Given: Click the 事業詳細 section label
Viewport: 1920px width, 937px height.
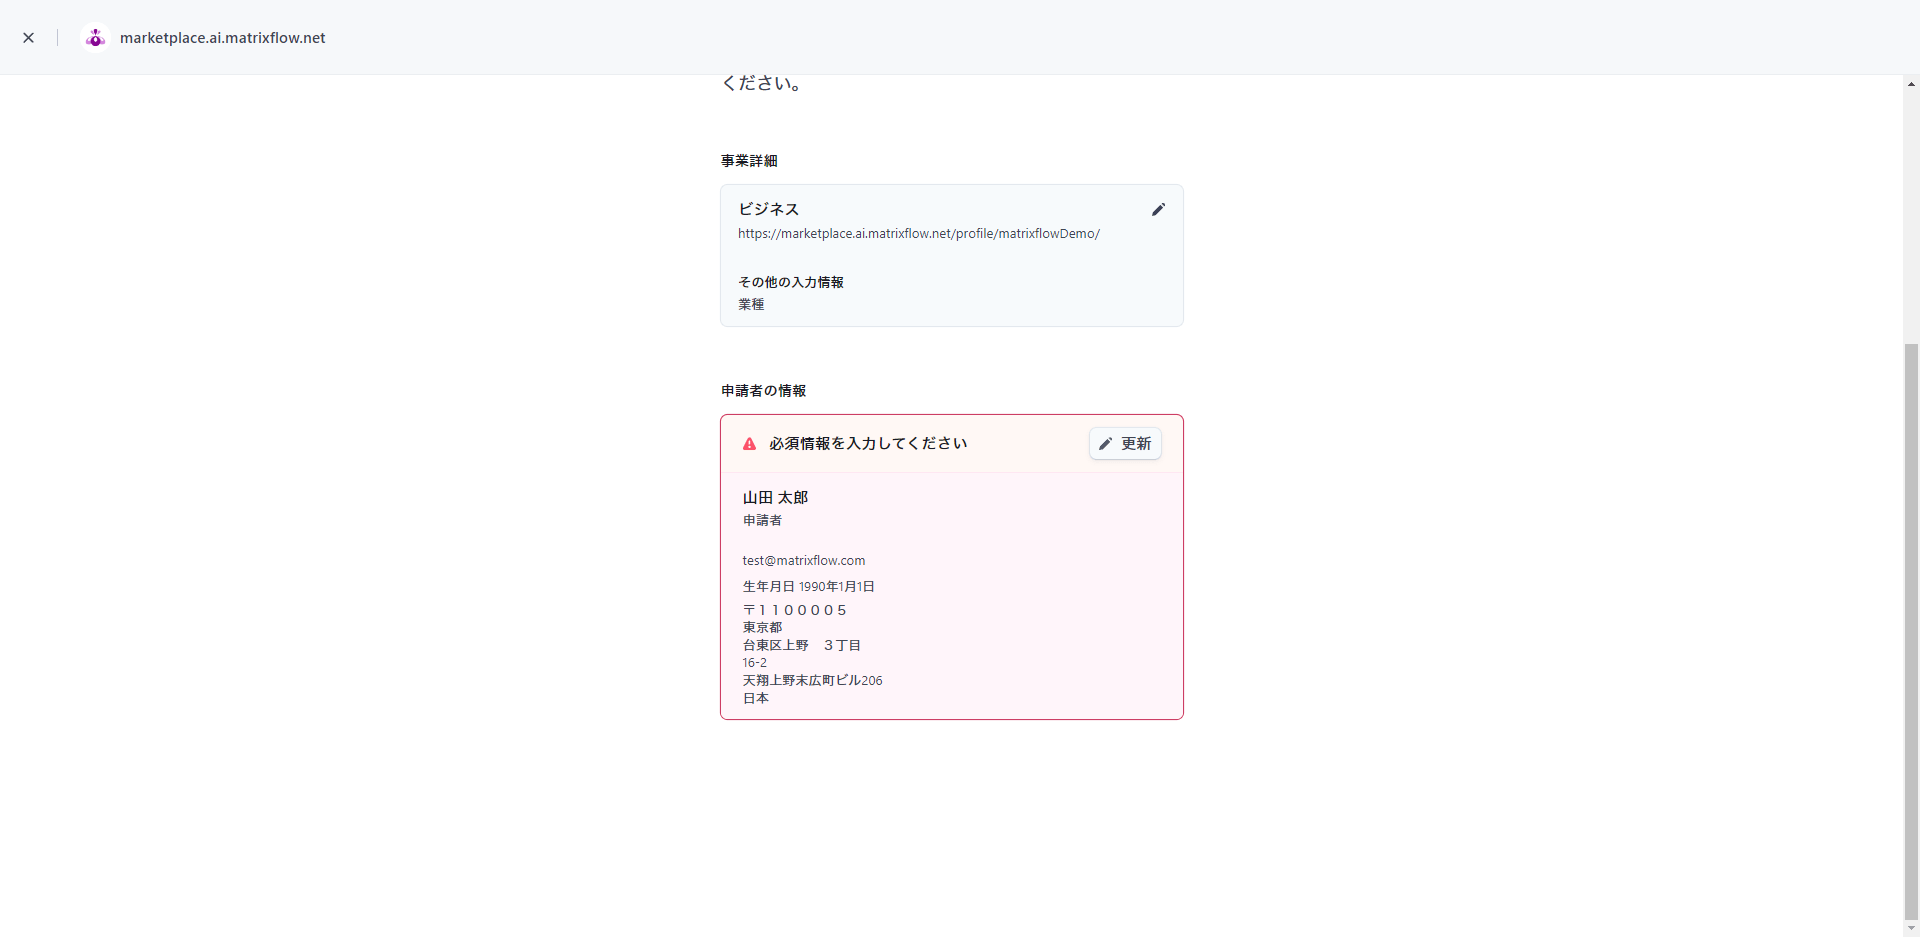Looking at the screenshot, I should click(x=749, y=161).
